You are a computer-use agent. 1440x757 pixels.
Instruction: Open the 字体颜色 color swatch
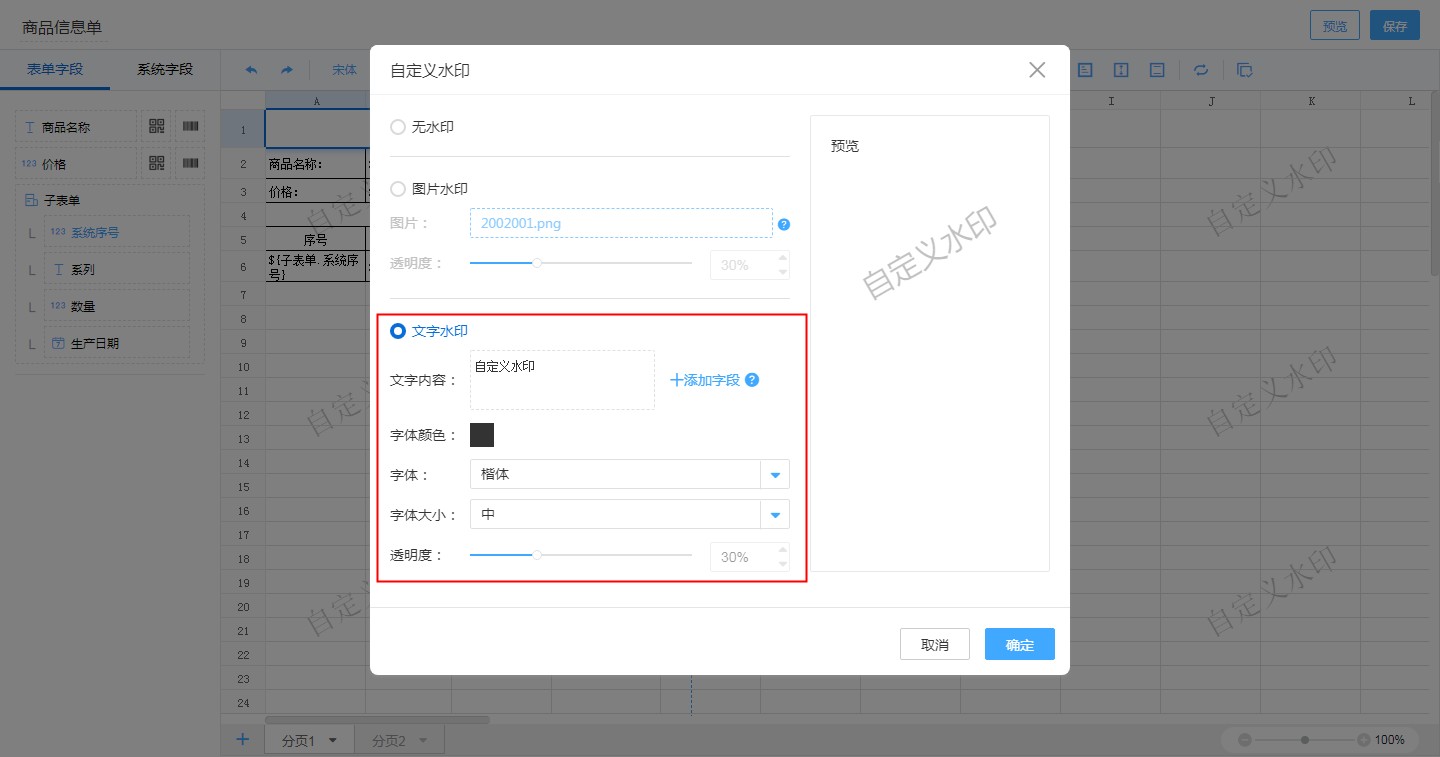pos(482,434)
